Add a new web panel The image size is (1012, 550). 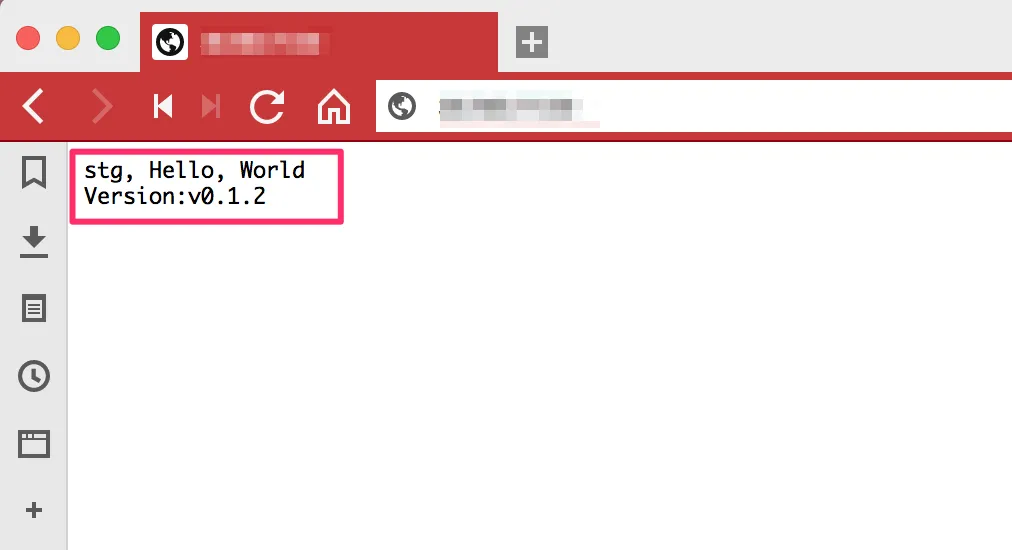click(x=34, y=510)
